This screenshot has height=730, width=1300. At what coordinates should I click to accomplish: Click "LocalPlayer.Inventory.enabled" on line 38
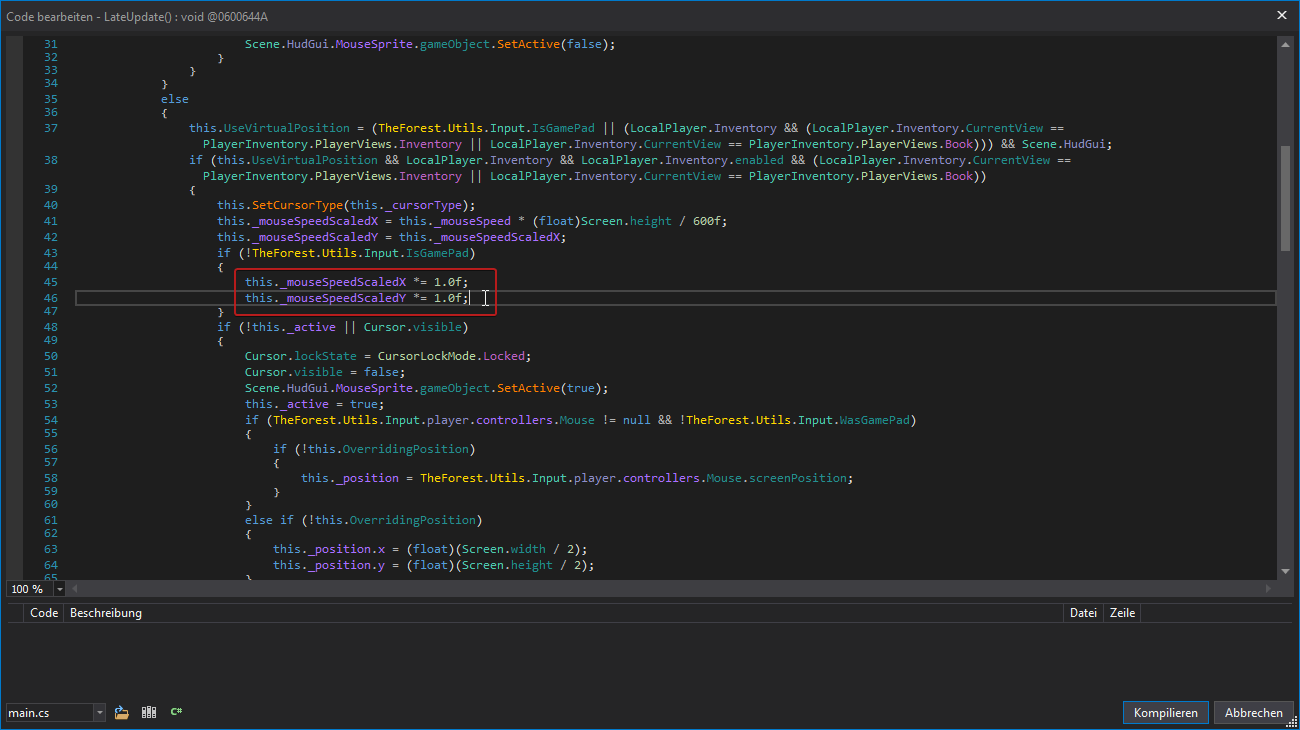[681, 160]
